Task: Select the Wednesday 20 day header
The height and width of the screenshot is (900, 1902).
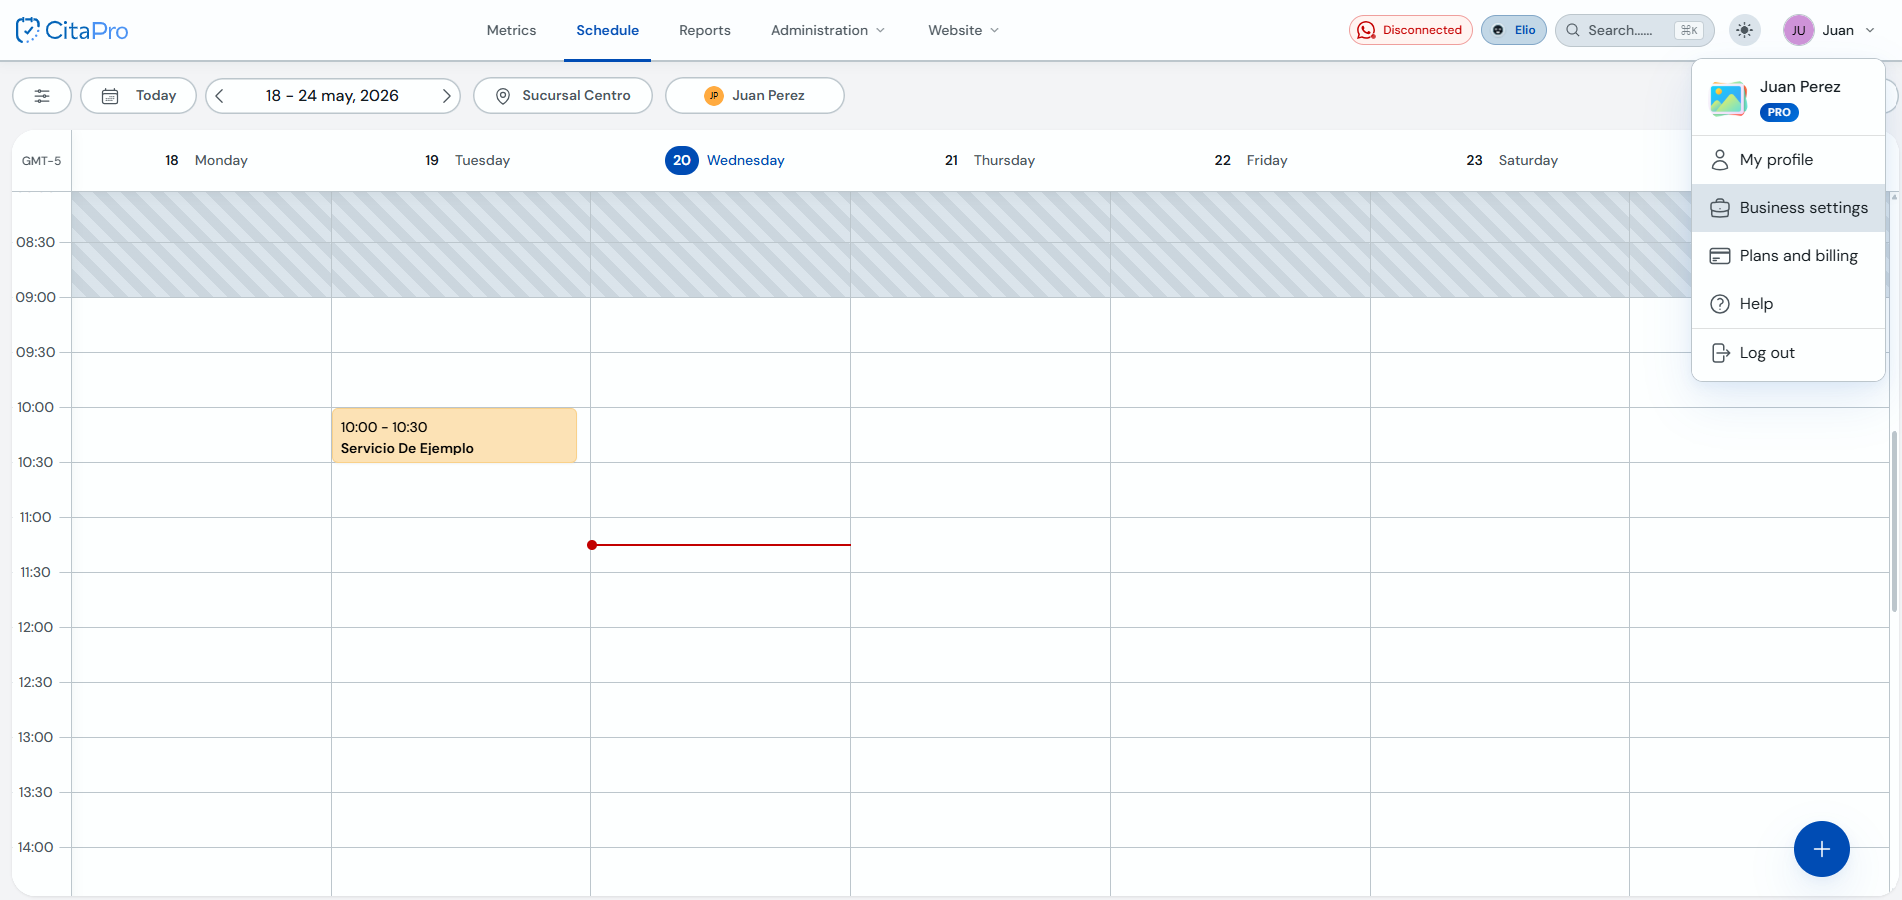Action: pyautogui.click(x=725, y=160)
